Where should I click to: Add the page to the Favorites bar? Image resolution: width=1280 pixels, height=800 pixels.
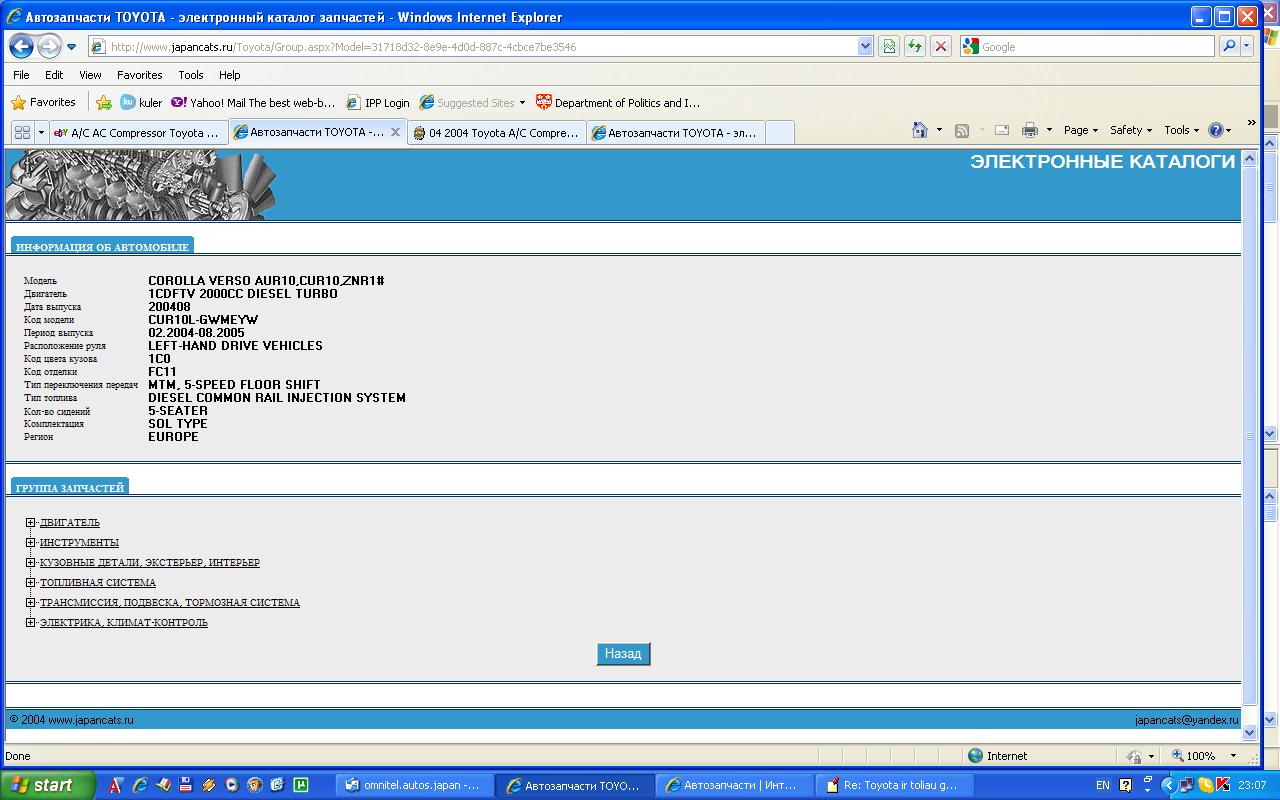[103, 102]
